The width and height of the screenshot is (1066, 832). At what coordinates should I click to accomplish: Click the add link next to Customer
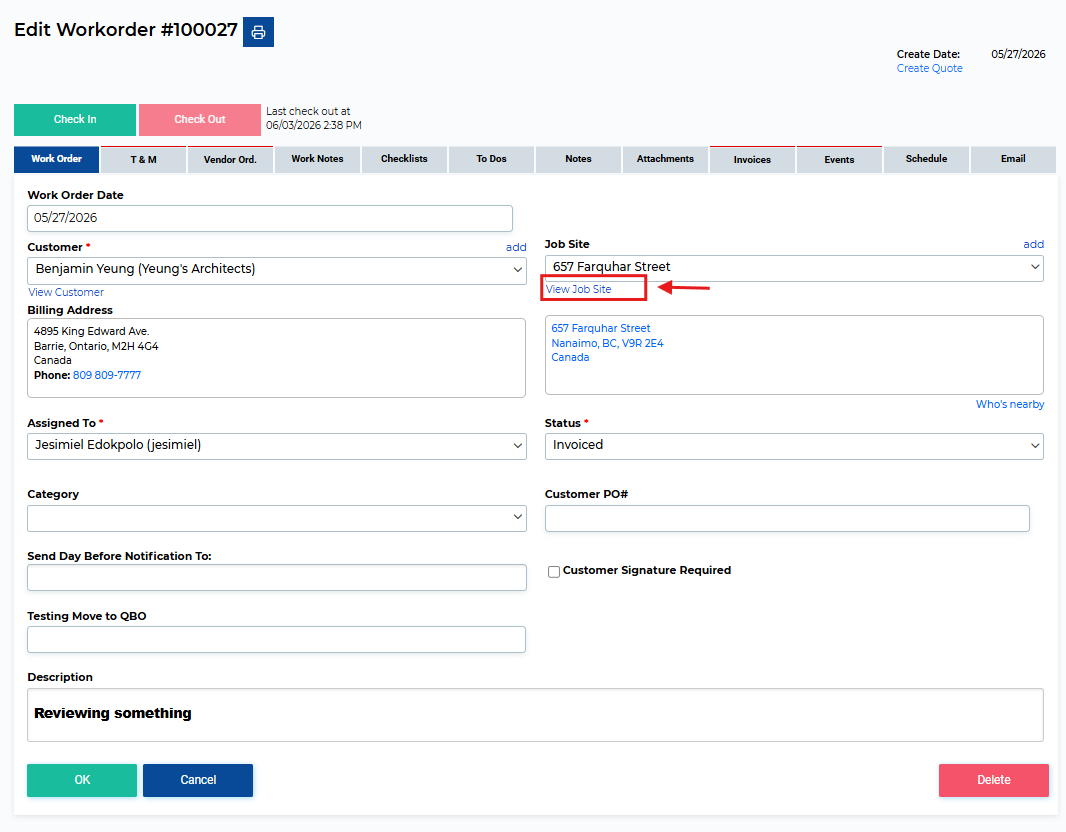516,247
